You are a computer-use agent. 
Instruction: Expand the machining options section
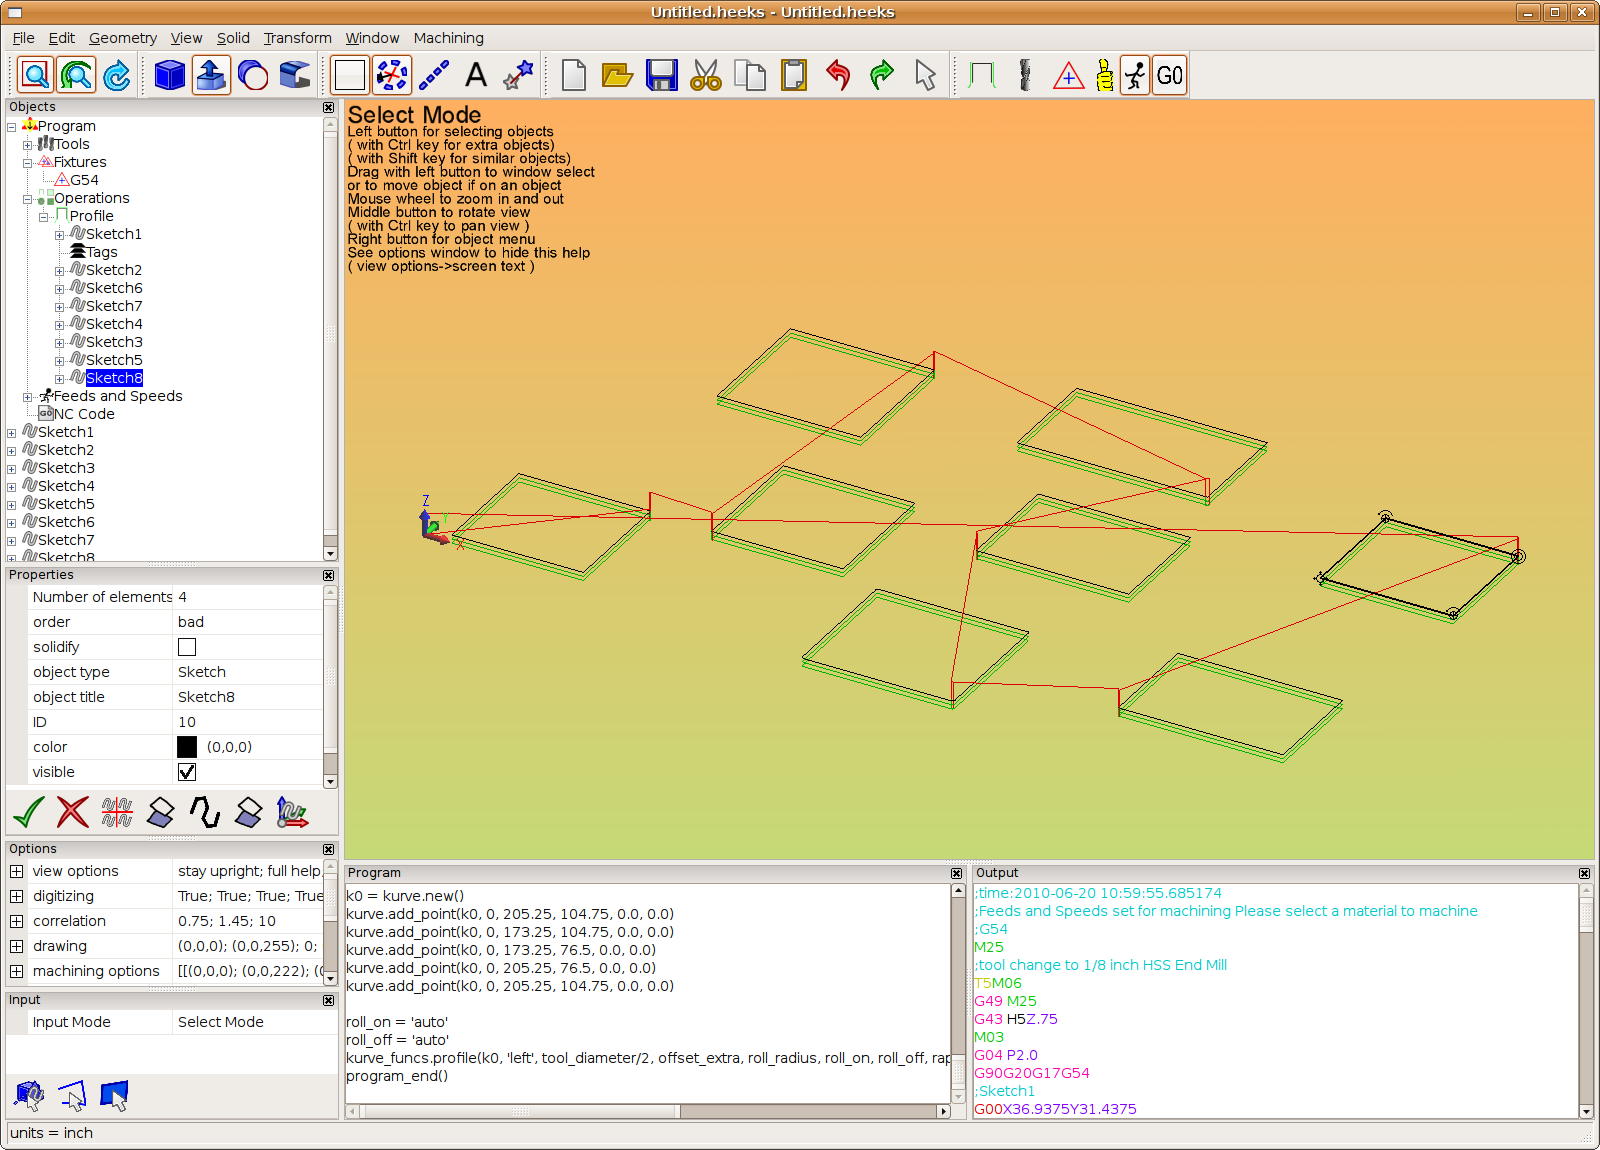tap(17, 970)
